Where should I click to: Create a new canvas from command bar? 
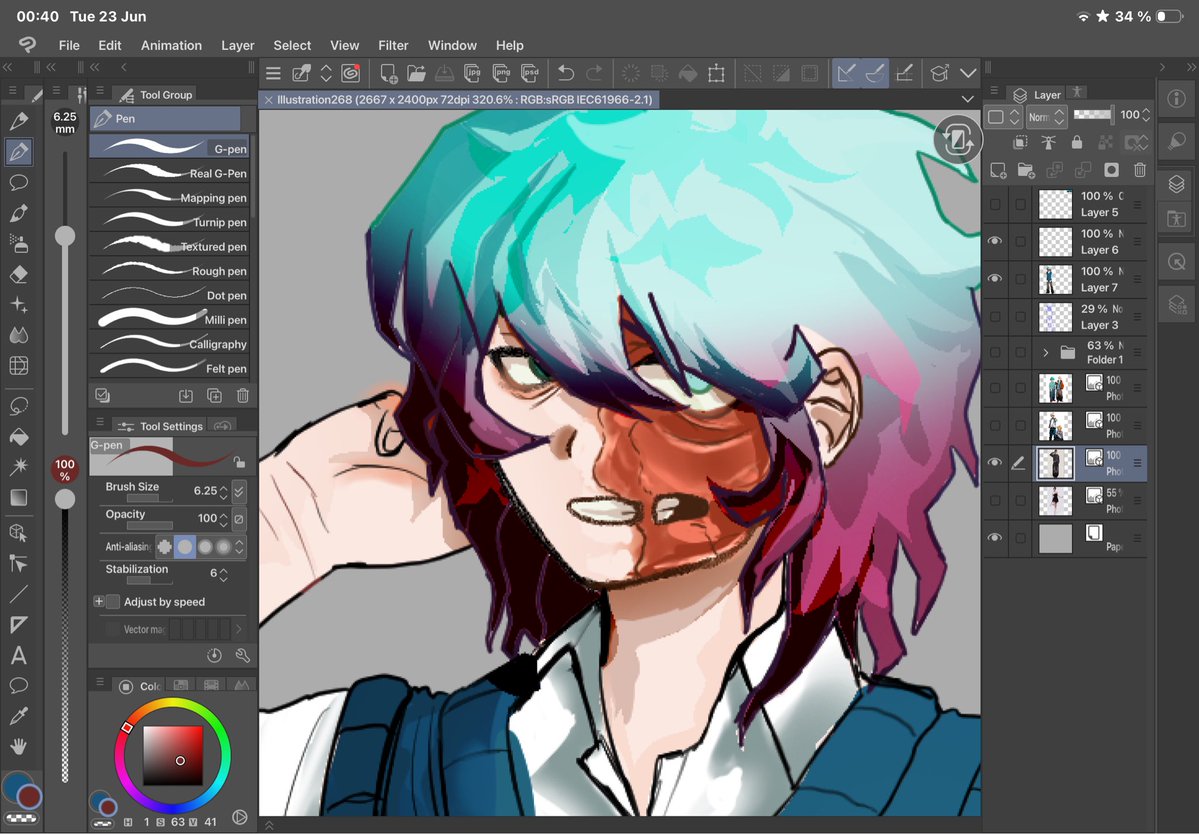click(388, 73)
